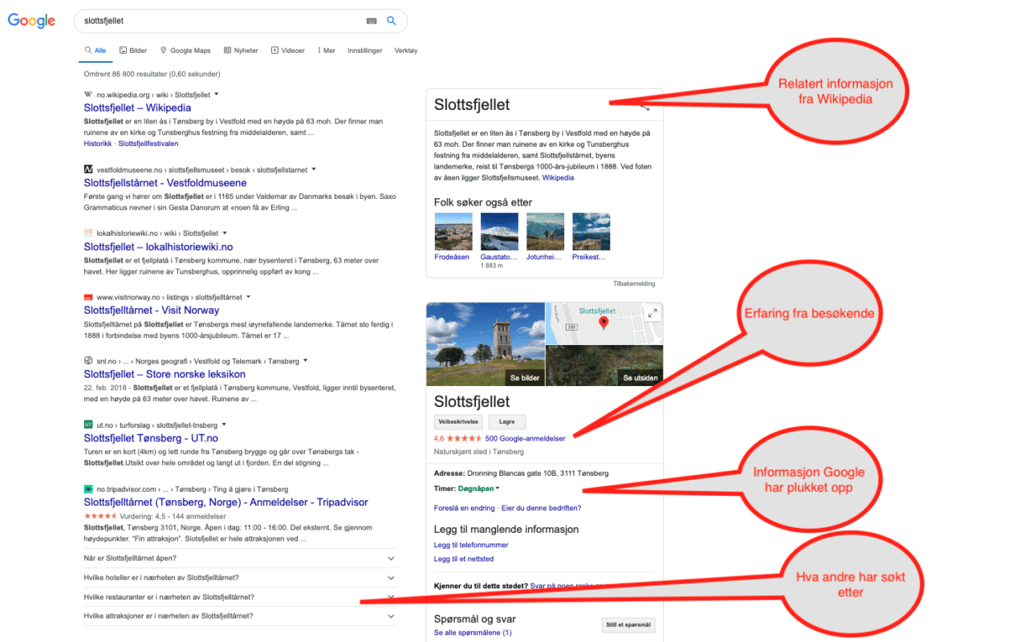
Task: Open '500 Google-anmeldelser' reviews link
Action: (x=525, y=438)
